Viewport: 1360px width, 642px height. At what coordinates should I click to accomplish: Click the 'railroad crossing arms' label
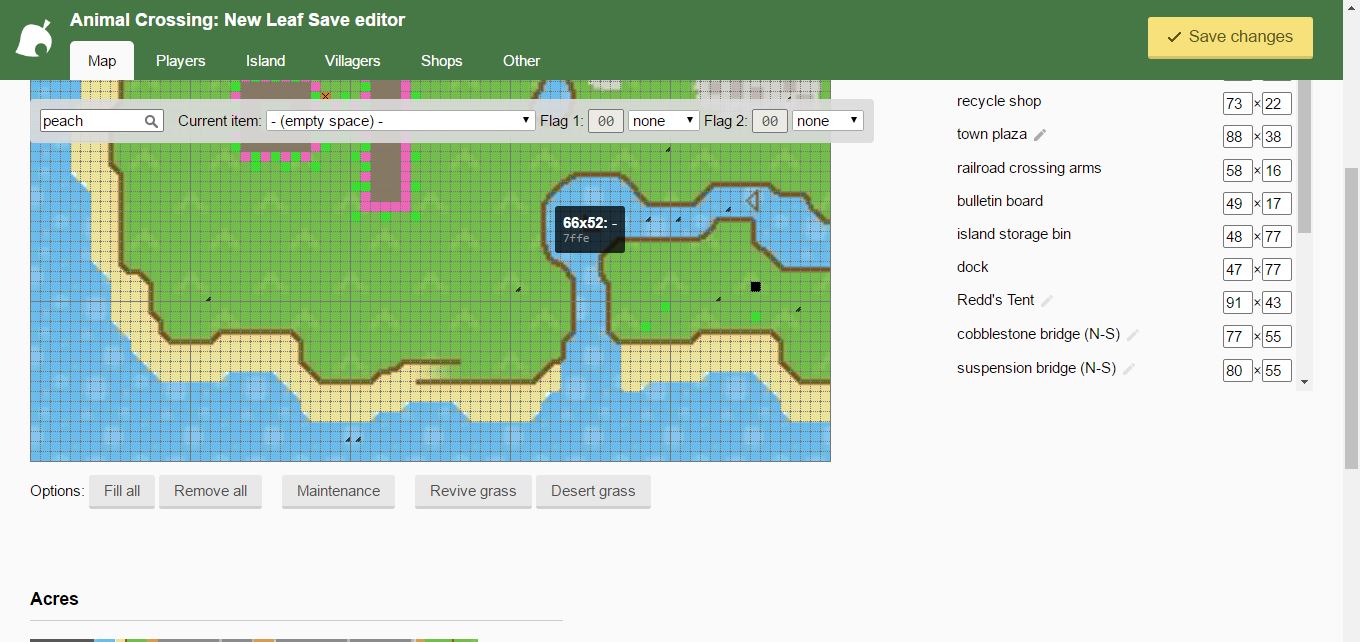click(x=1029, y=168)
